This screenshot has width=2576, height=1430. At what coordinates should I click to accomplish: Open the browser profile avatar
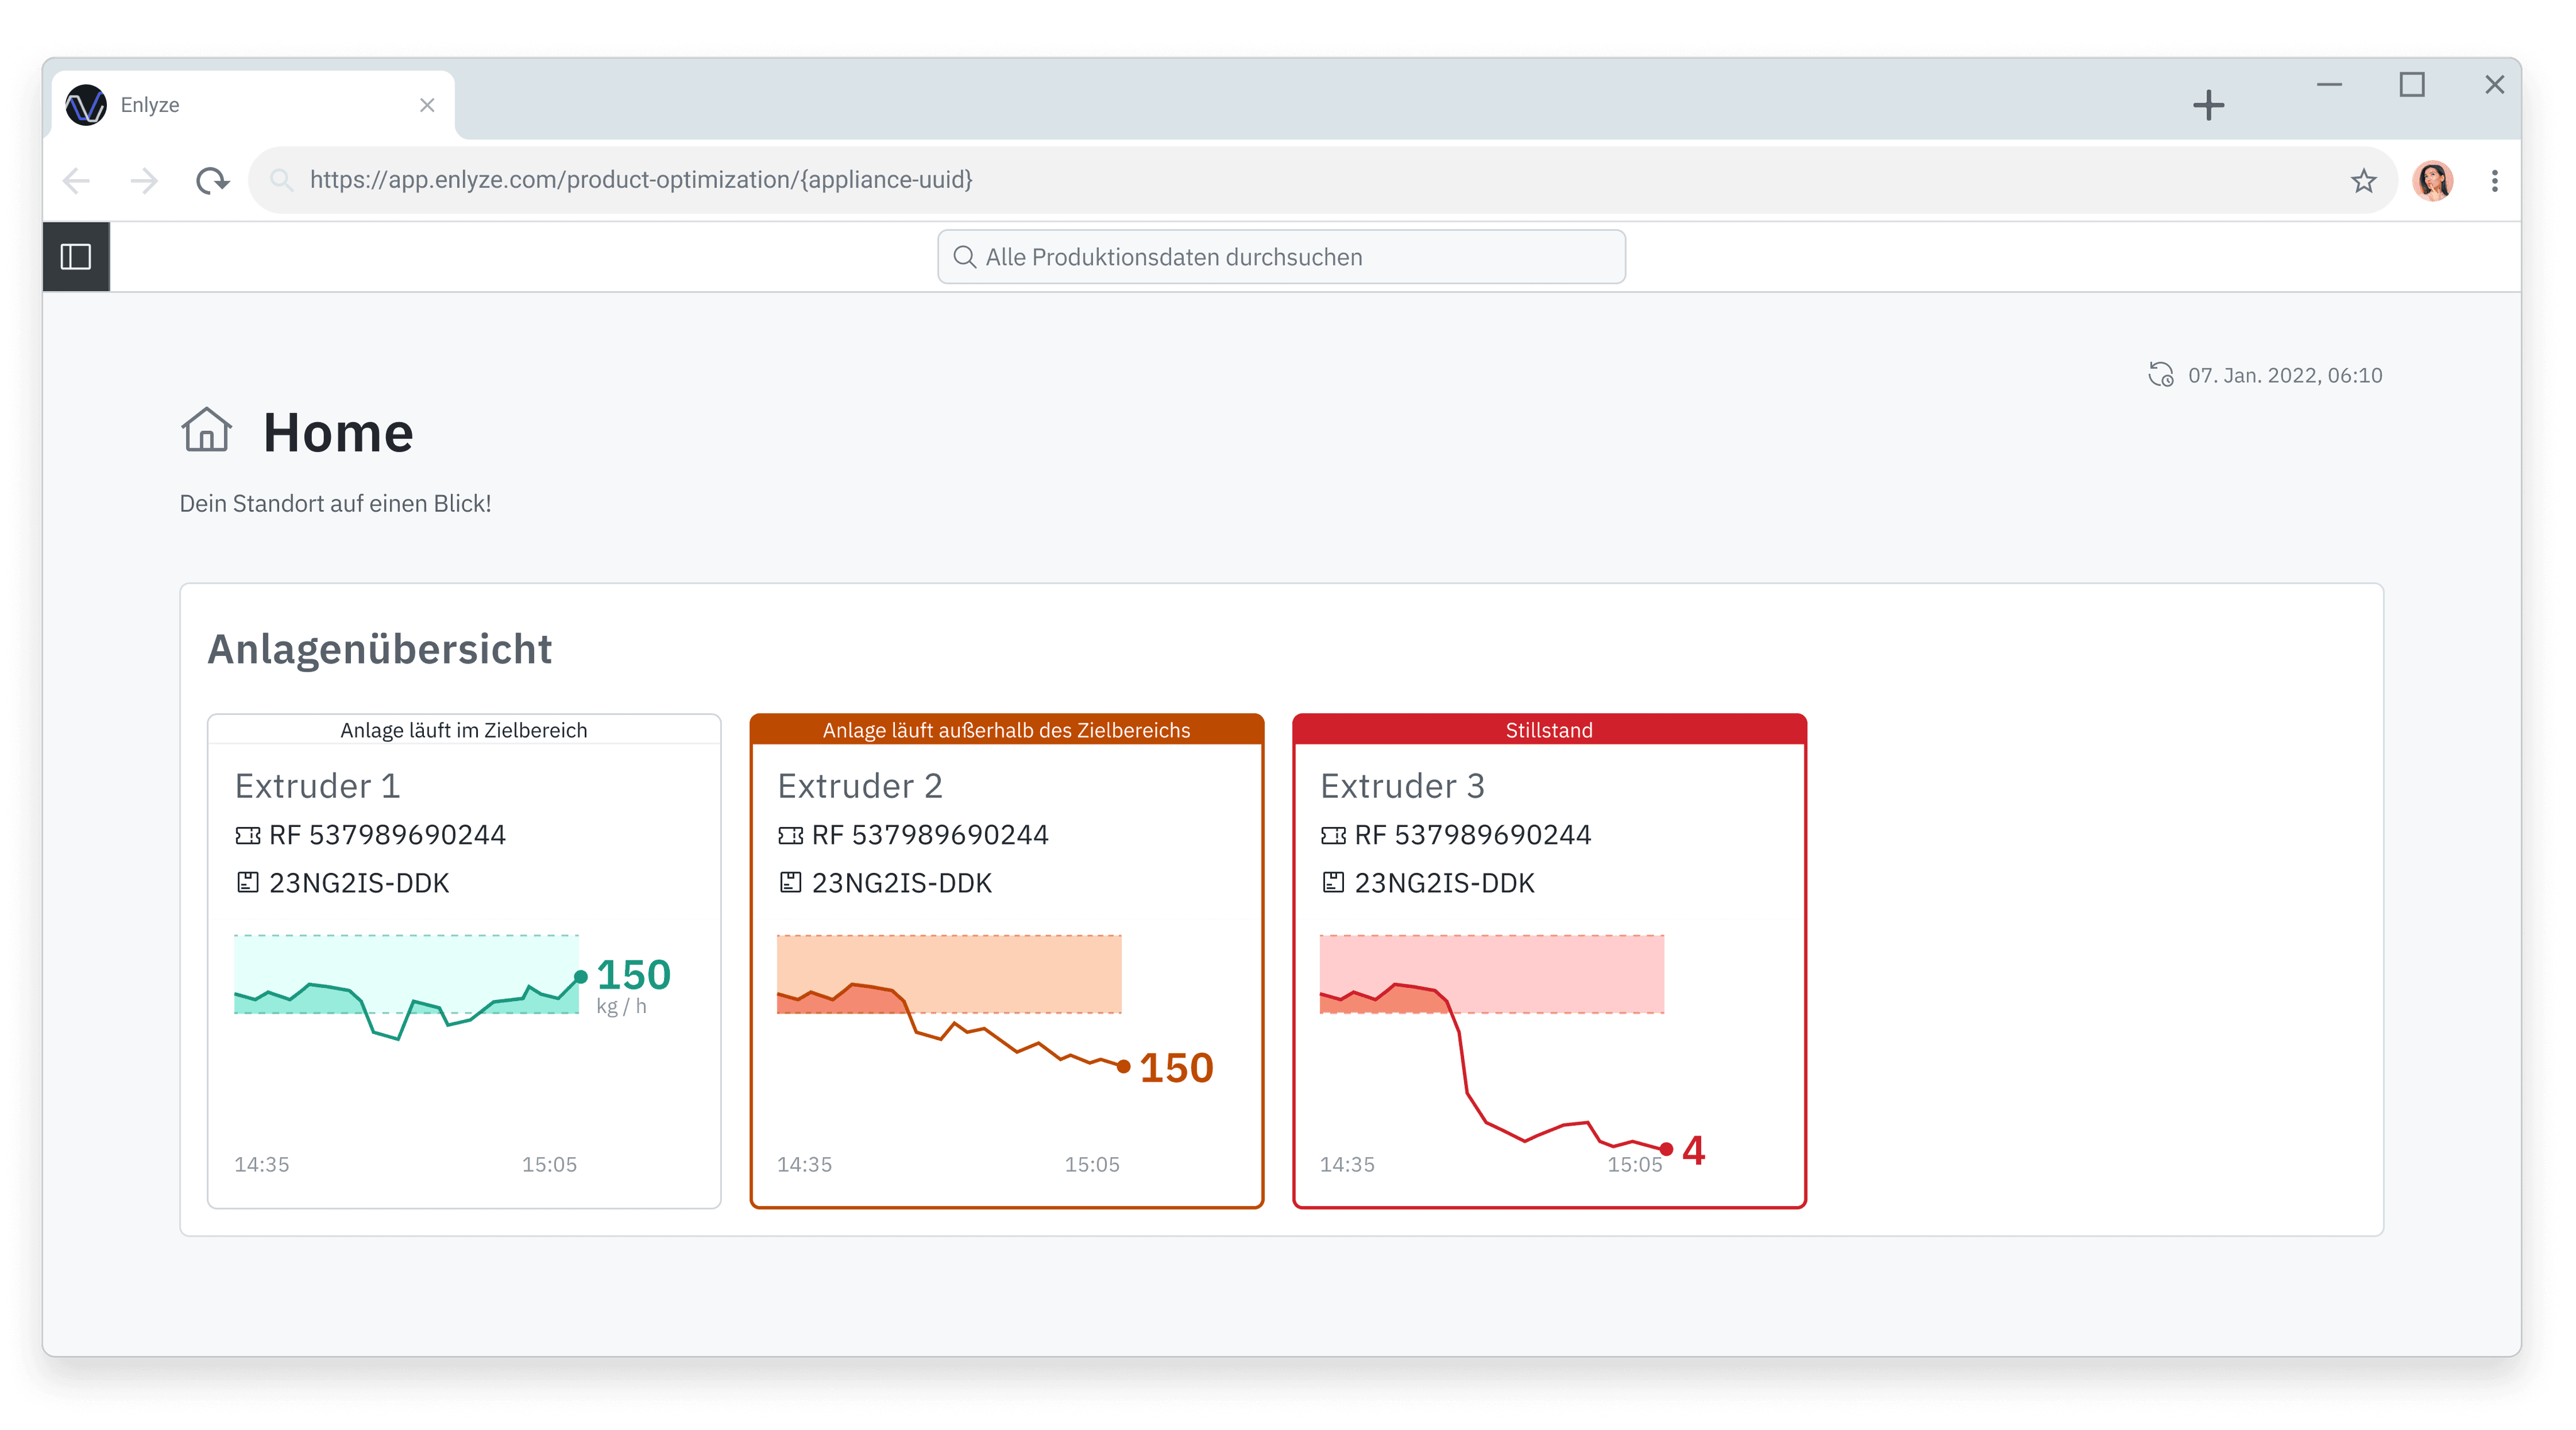point(2433,181)
